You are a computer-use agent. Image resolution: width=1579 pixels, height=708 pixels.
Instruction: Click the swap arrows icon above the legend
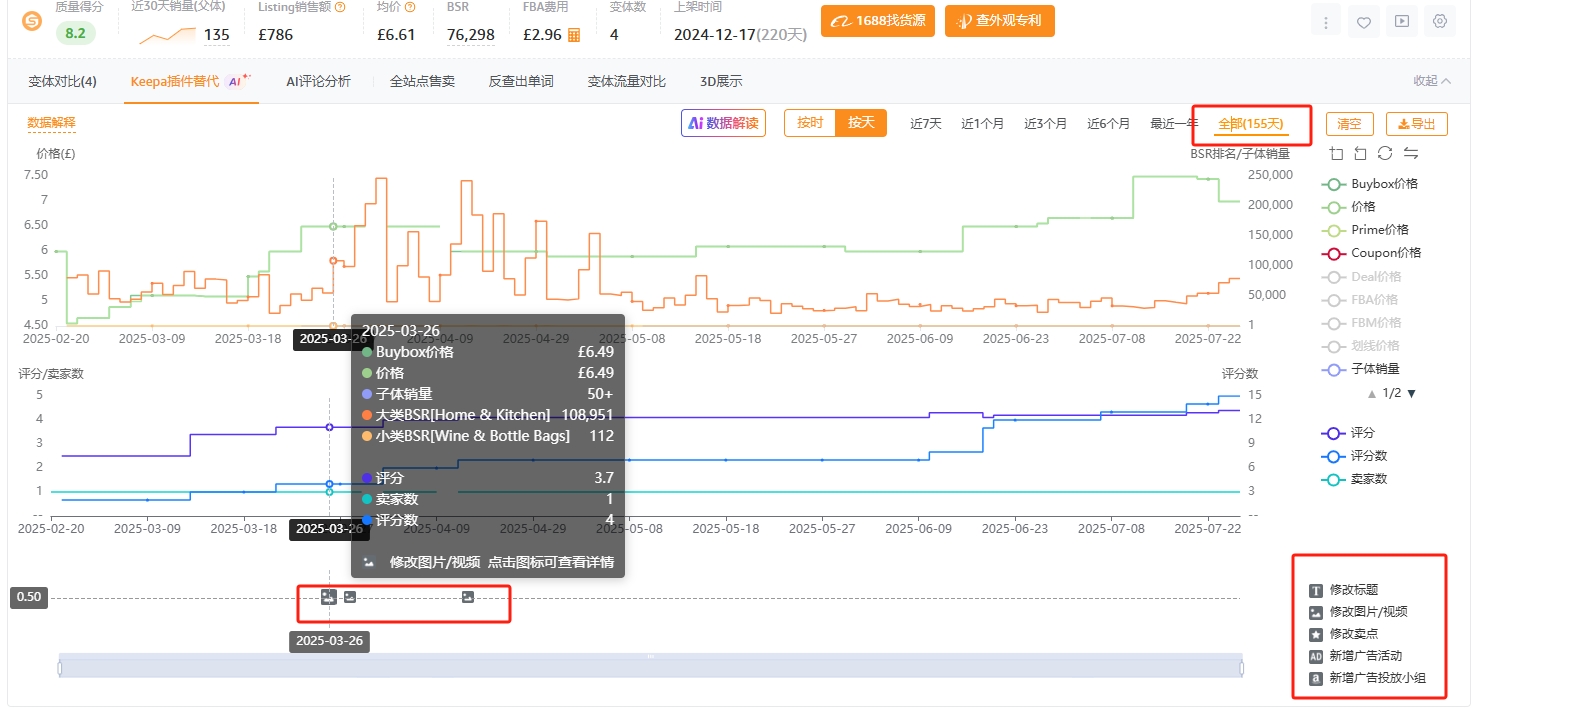tap(1410, 153)
